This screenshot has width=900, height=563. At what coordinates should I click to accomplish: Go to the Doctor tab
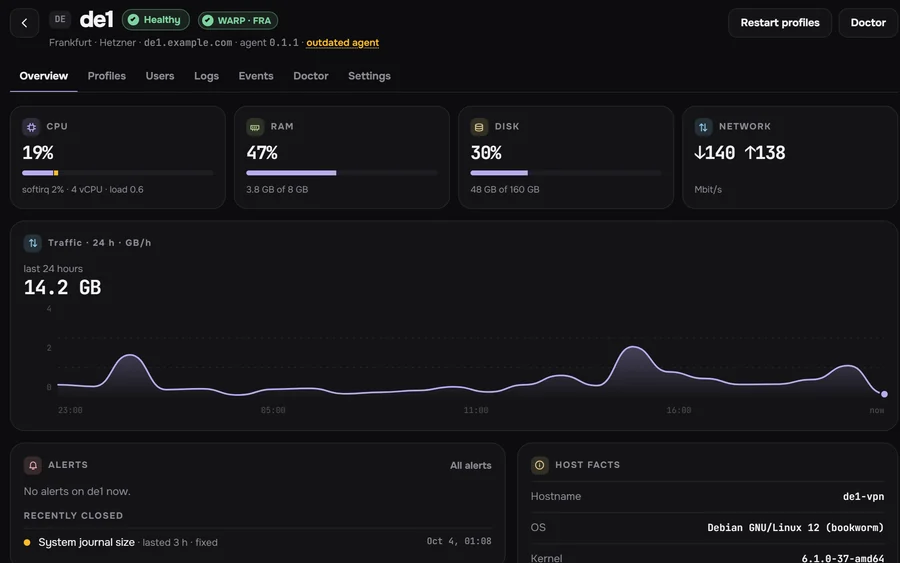(x=311, y=76)
